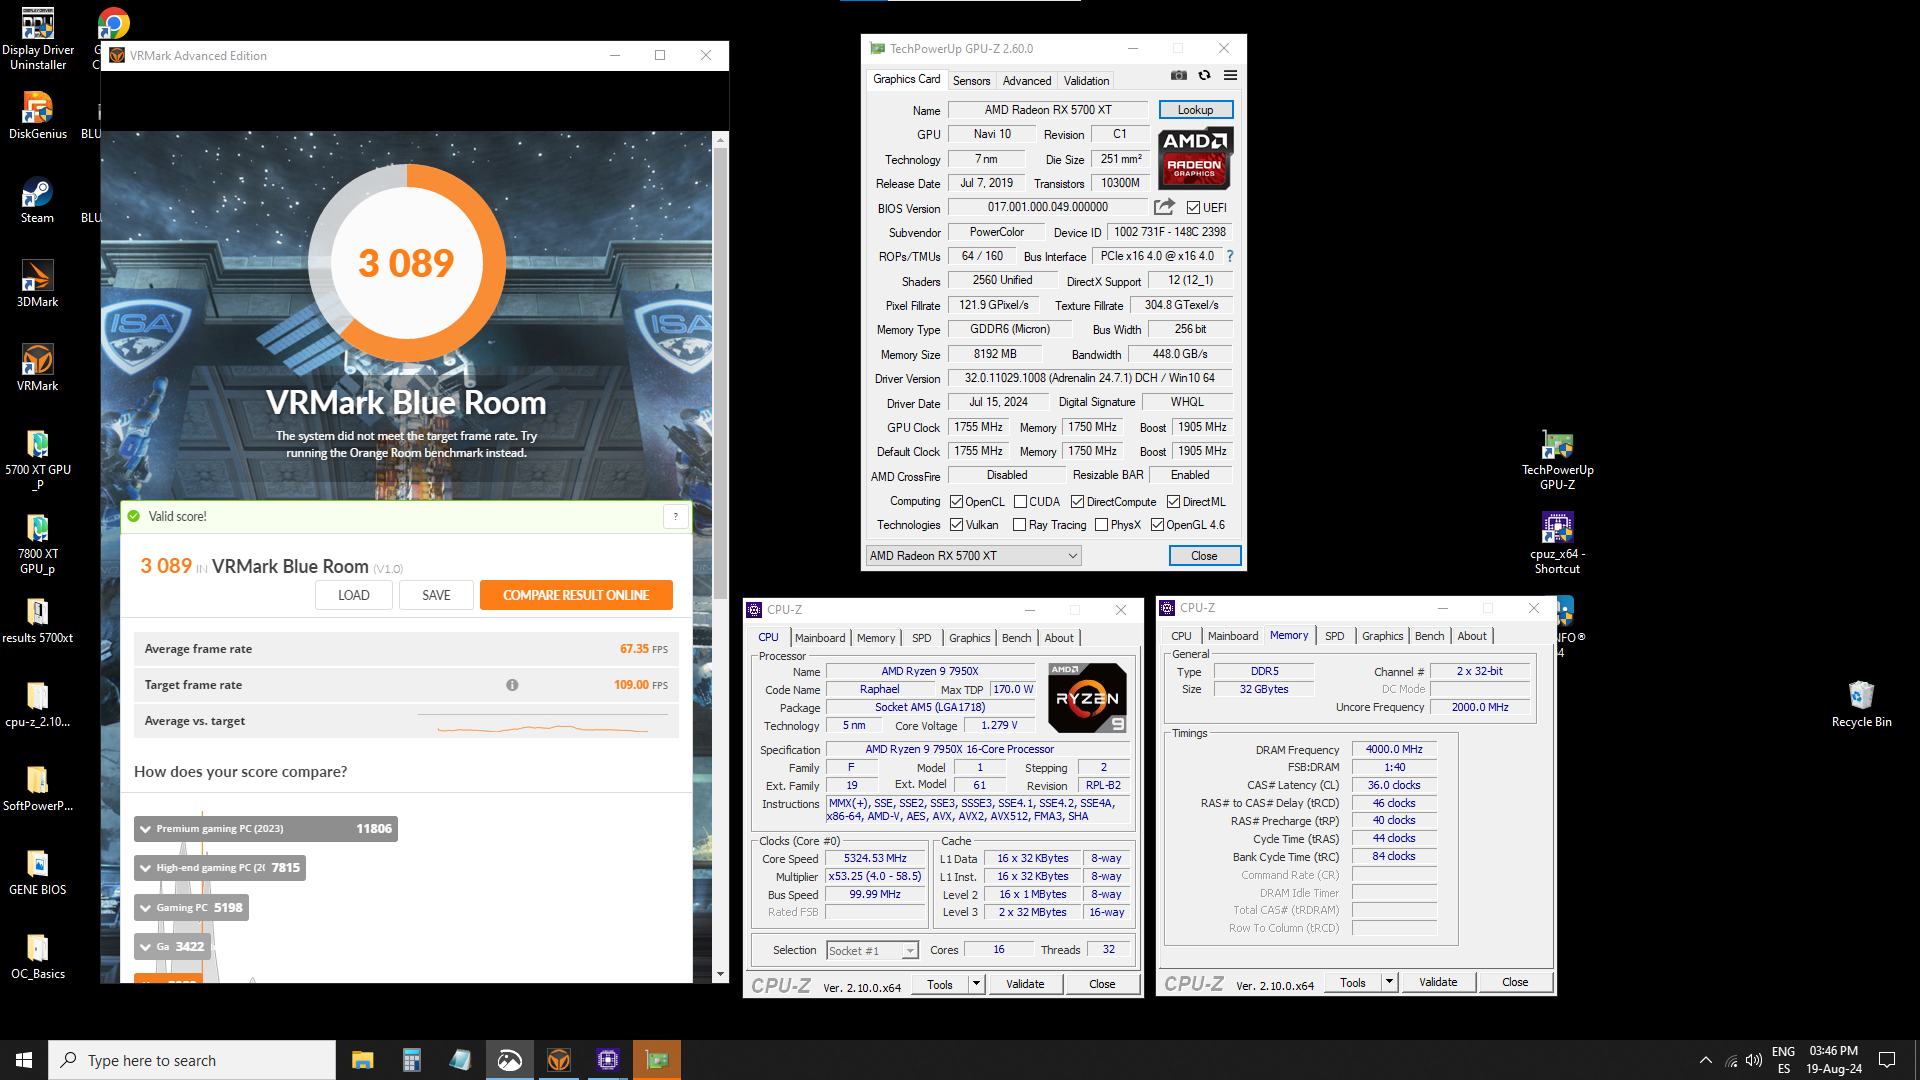Open GPU-Z hamburger menu
This screenshot has width=1920, height=1080.
tap(1230, 75)
